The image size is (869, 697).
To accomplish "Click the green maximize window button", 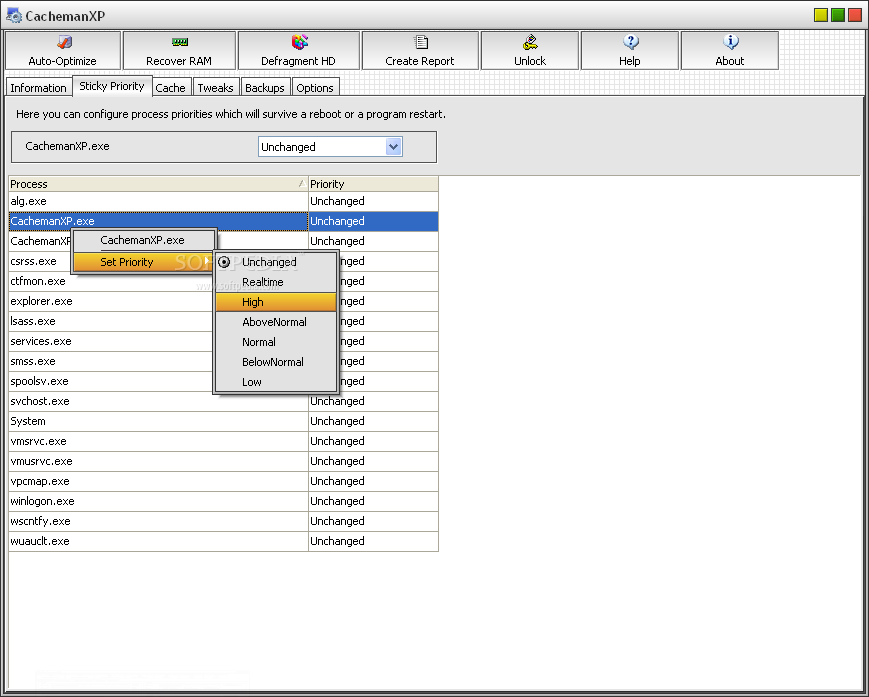I will click(x=838, y=15).
